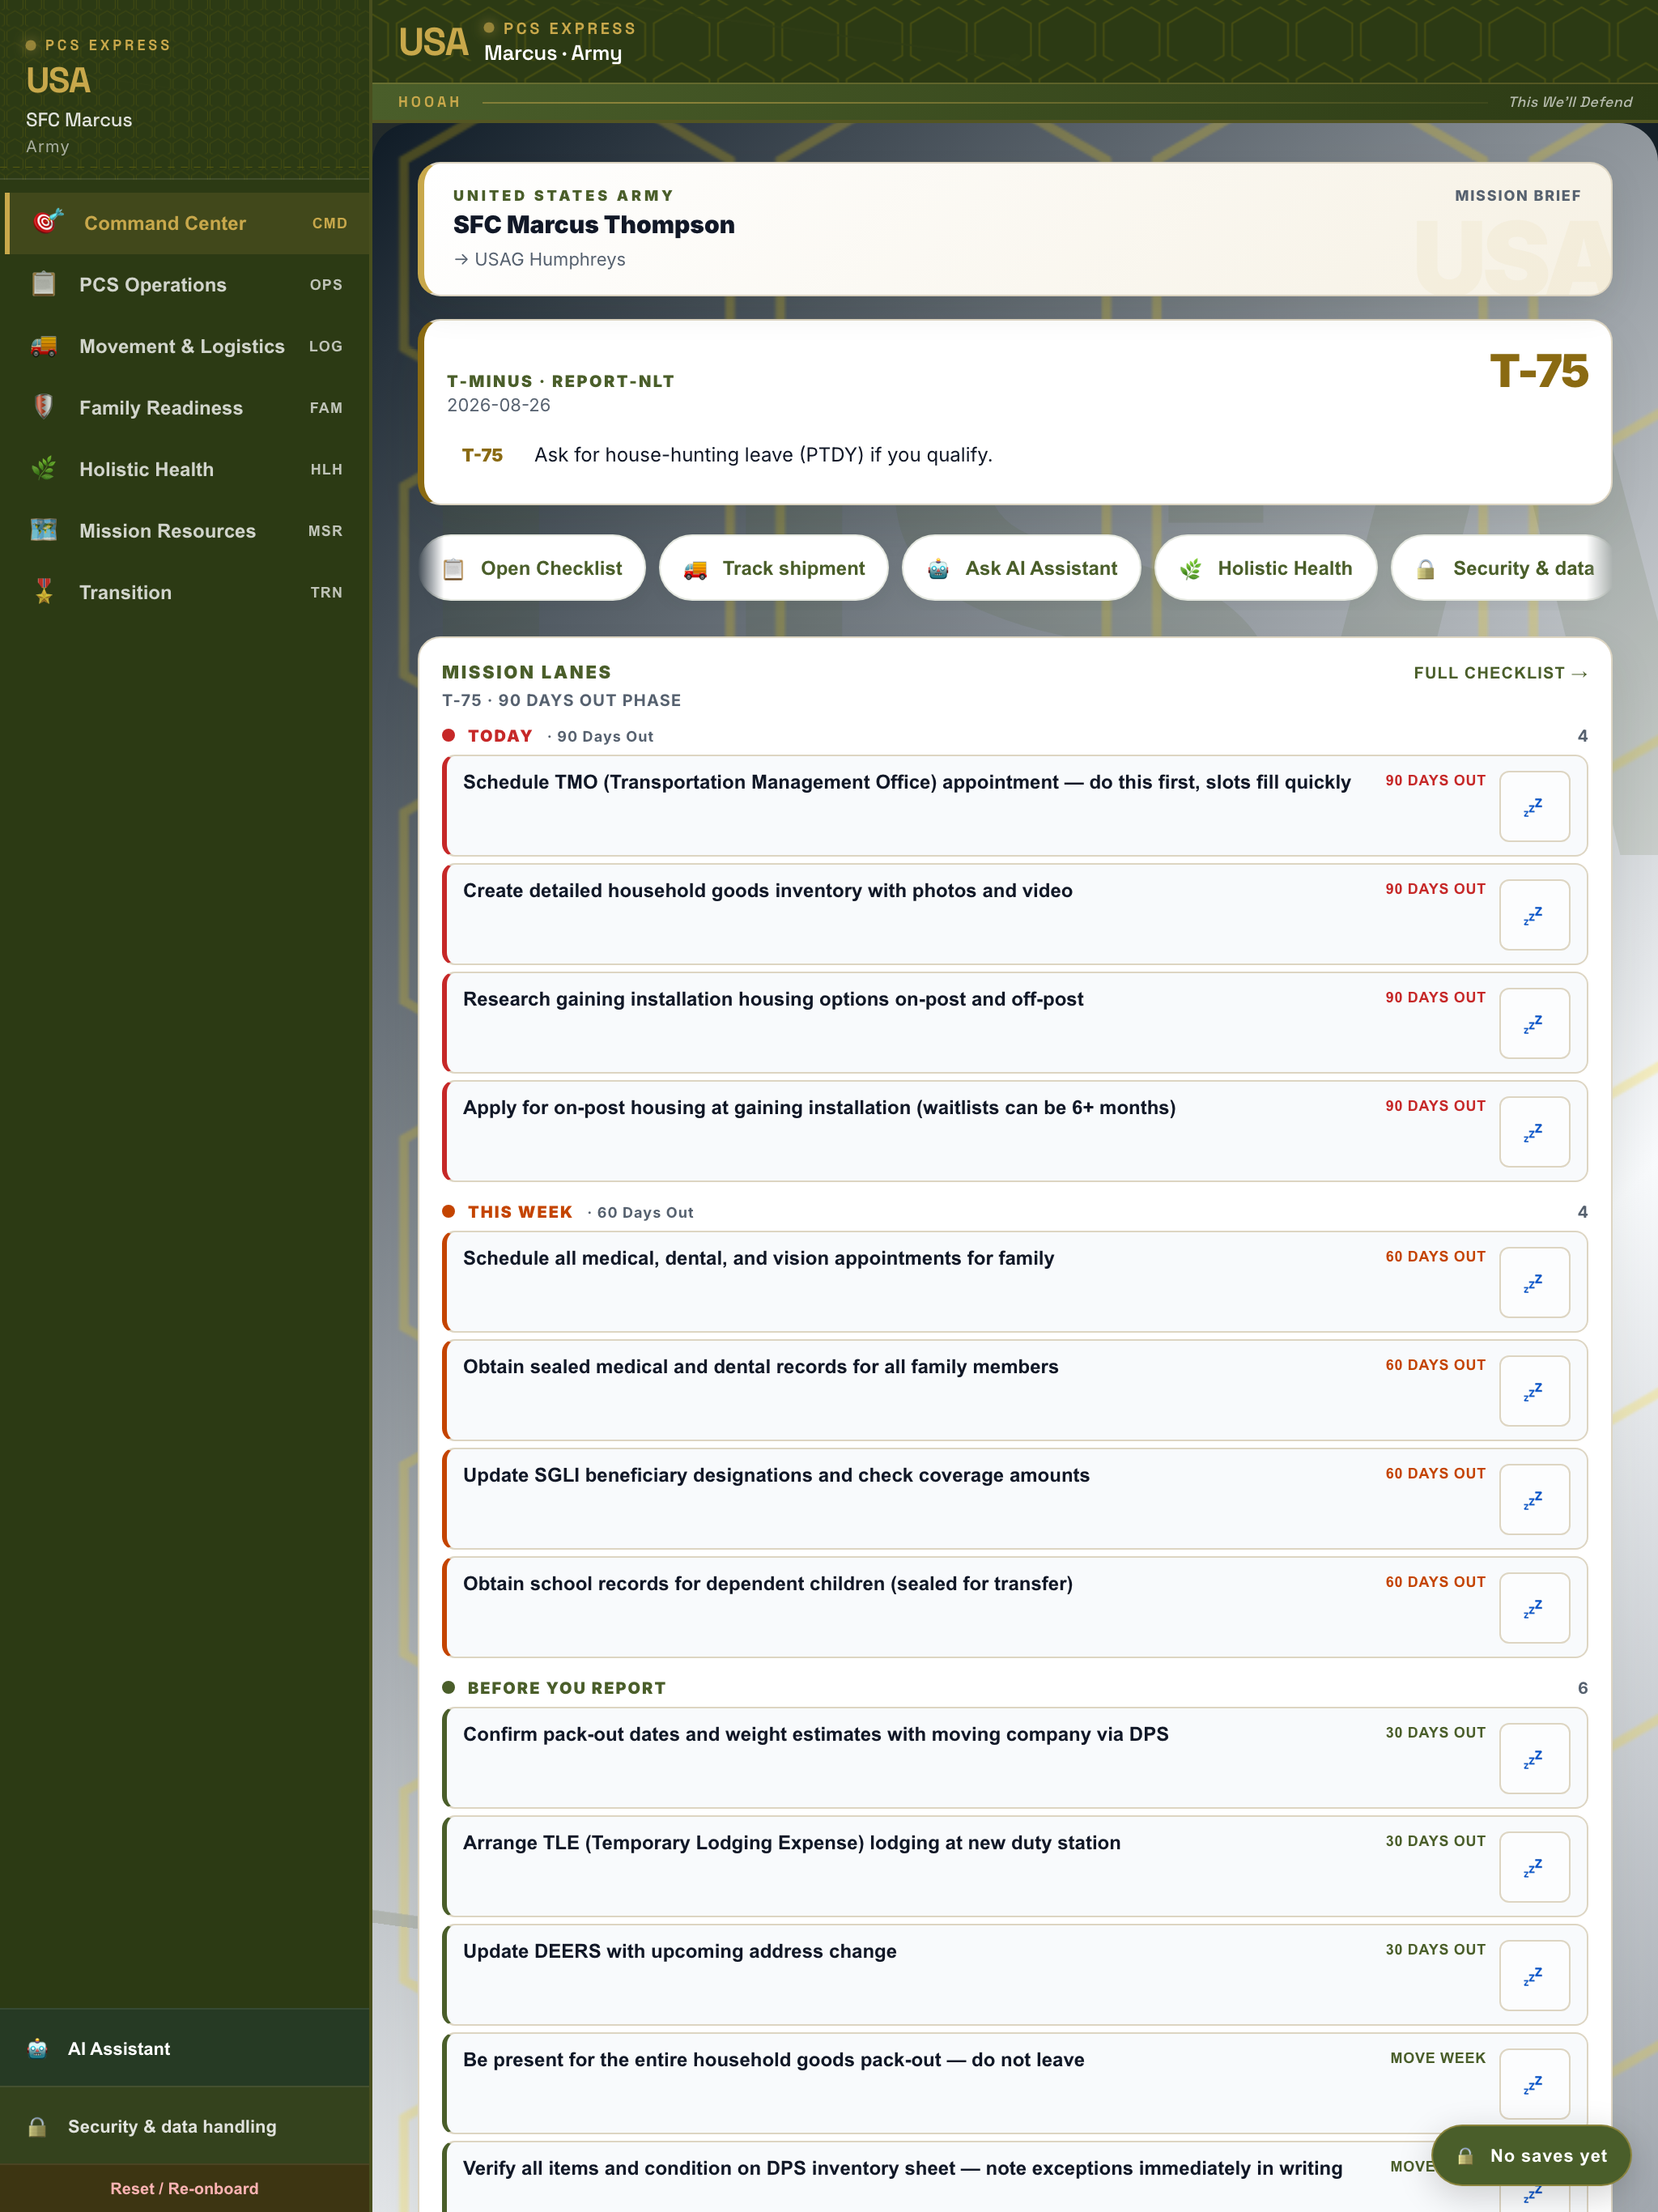
Task: Click the Open Checklist clipboard icon
Action: pos(453,569)
